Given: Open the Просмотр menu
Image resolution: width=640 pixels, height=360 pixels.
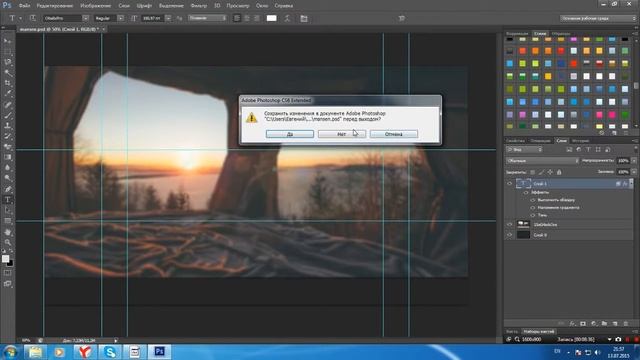Looking at the screenshot, I should 238,6.
